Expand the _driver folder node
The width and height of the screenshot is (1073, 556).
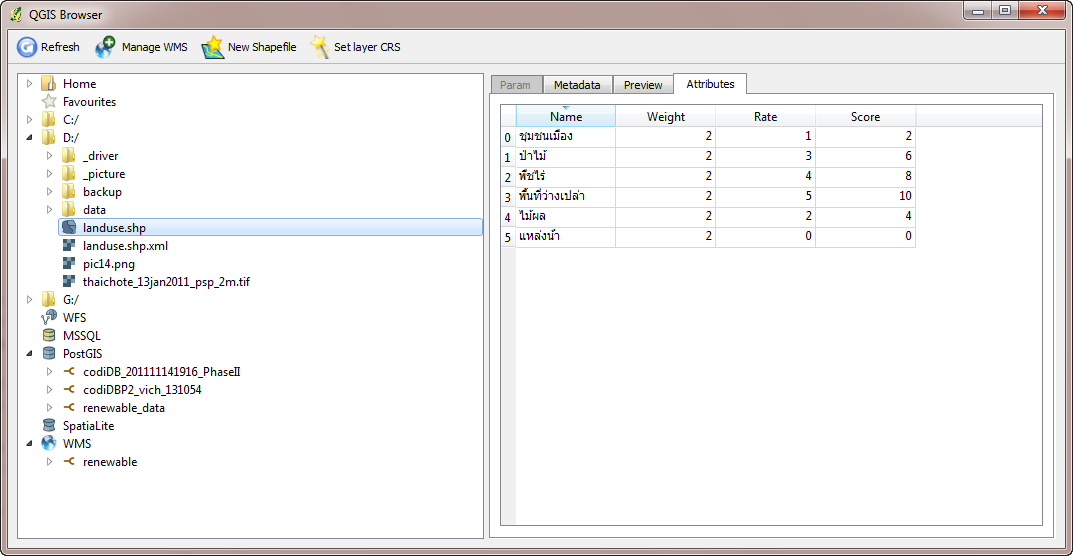pyautogui.click(x=49, y=155)
